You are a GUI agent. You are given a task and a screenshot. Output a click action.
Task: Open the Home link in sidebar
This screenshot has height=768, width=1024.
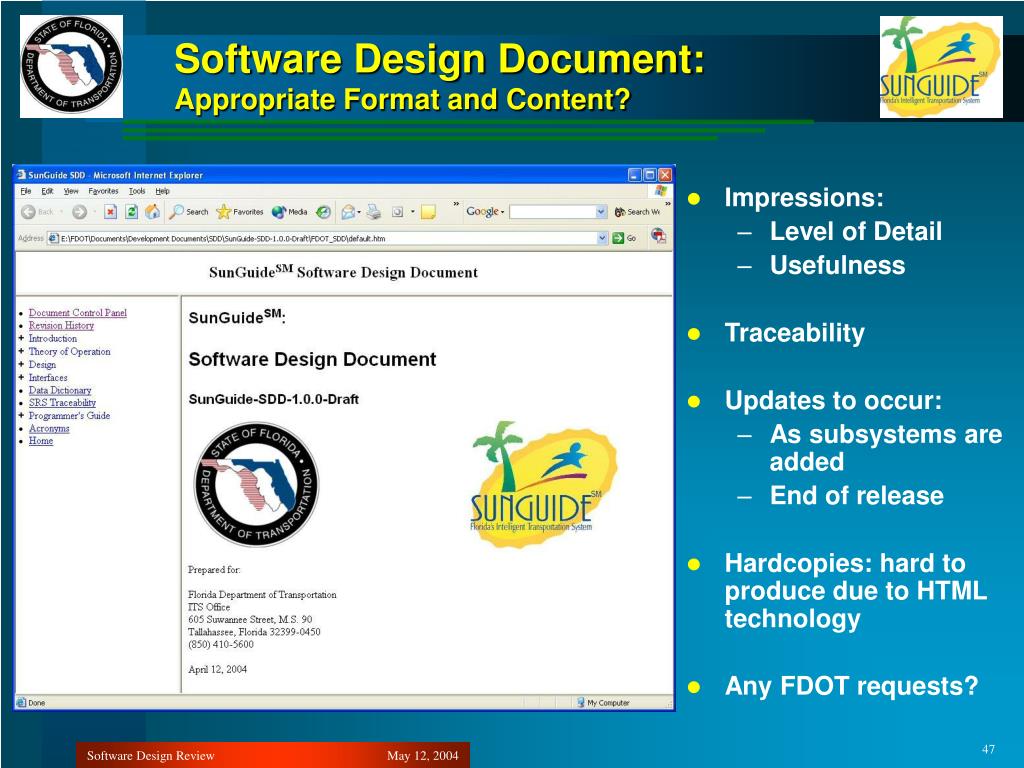tap(40, 441)
